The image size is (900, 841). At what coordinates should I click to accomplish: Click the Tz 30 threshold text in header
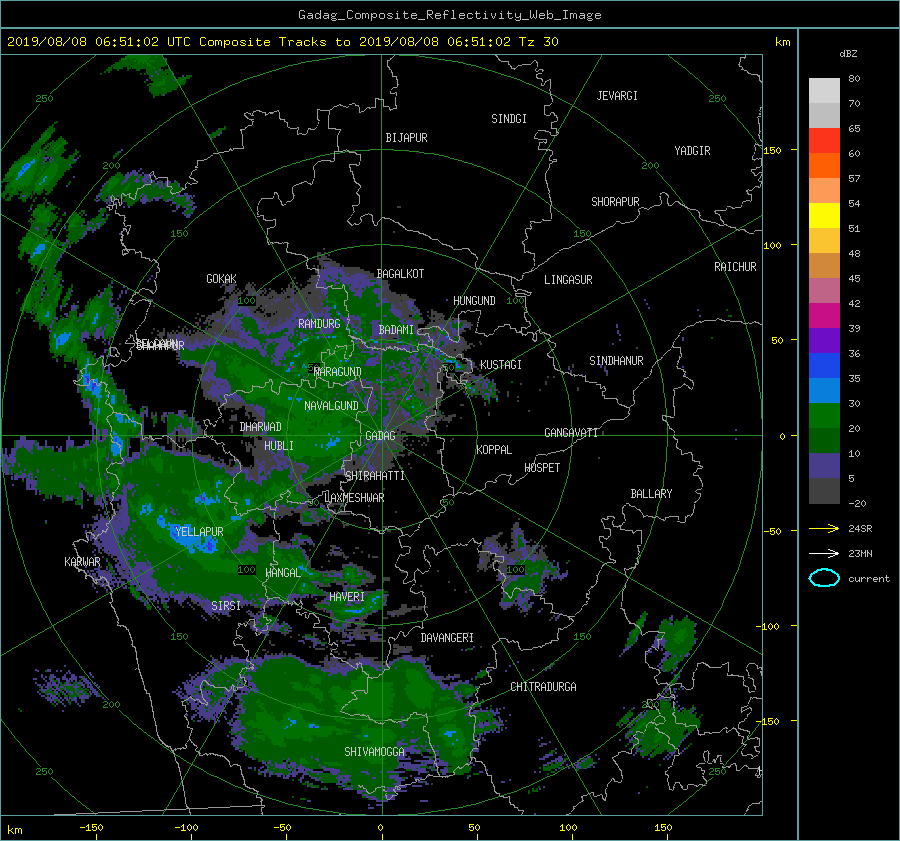[538, 42]
